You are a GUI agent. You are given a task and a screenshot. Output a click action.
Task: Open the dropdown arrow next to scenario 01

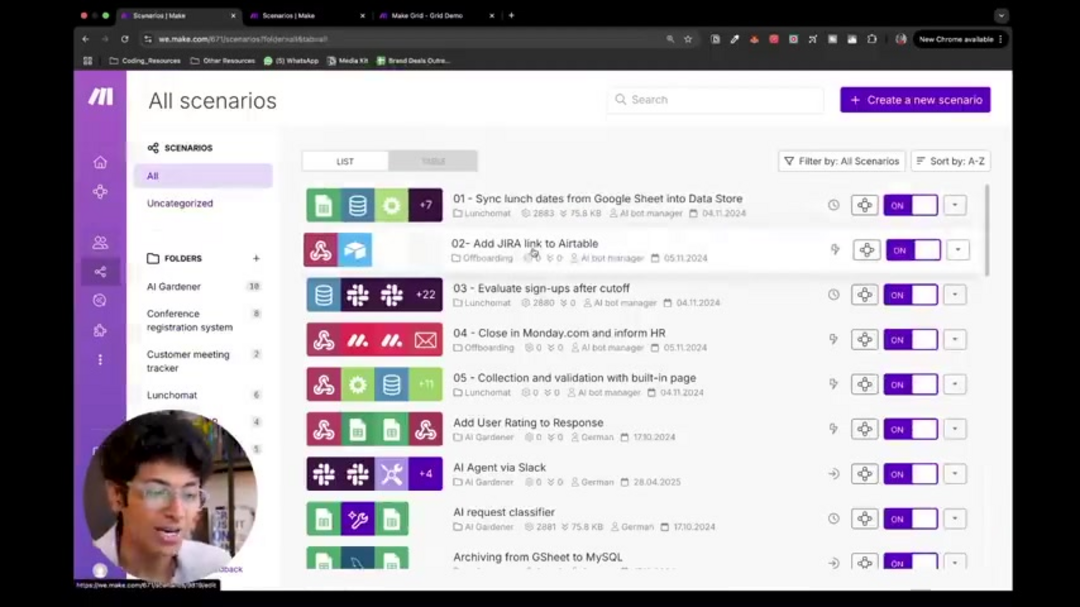pyautogui.click(x=956, y=205)
